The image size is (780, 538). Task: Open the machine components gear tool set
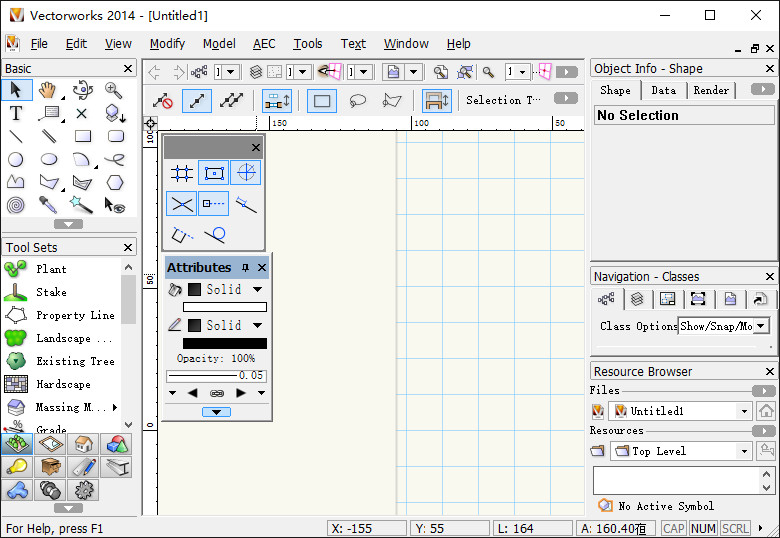(84, 490)
